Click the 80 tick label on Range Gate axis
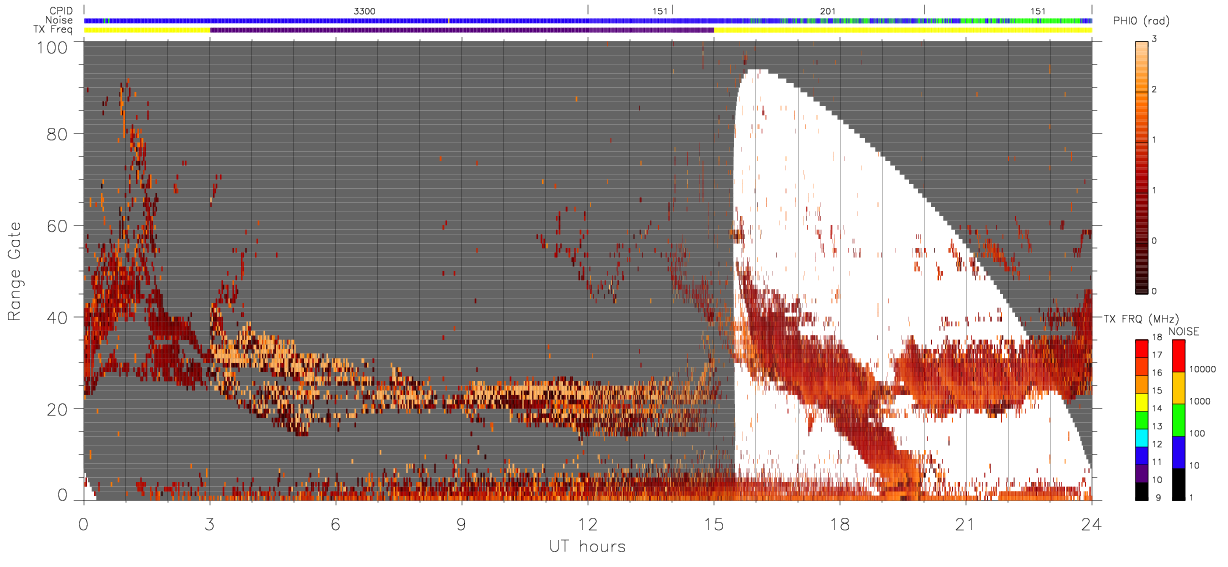This screenshot has height=567, width=1228. (x=58, y=134)
